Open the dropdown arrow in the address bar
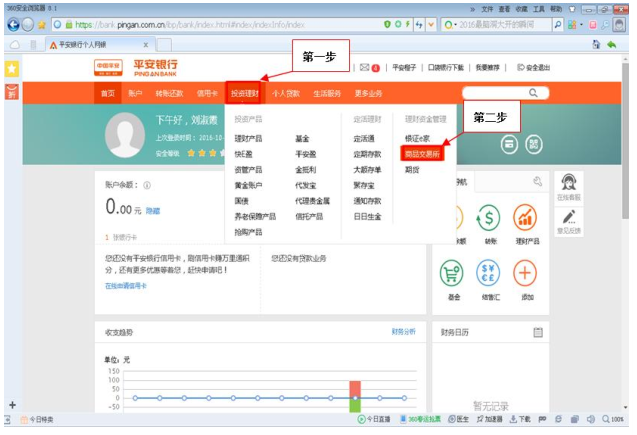637x435 pixels. tap(431, 25)
